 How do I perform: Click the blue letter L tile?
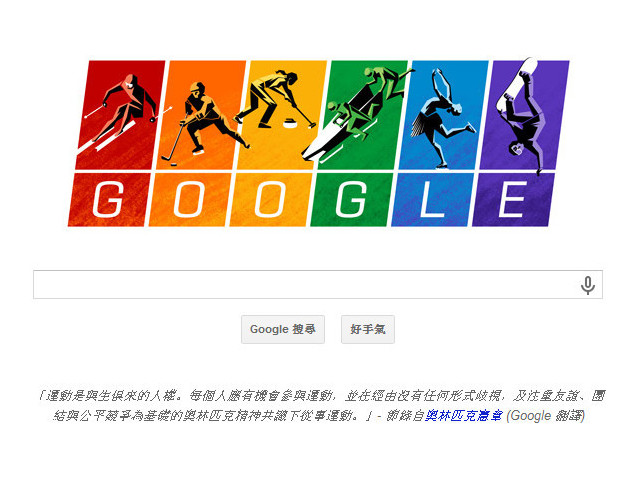433,199
